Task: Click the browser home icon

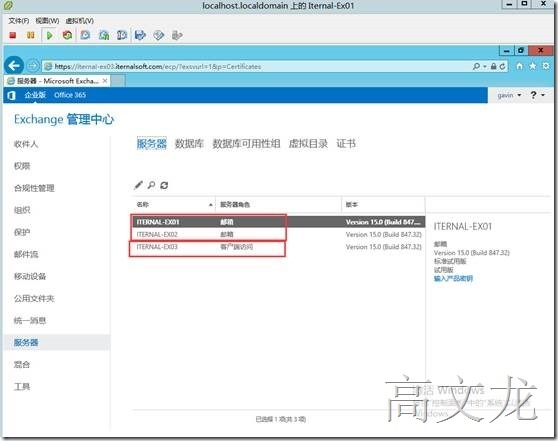Action: (x=520, y=66)
